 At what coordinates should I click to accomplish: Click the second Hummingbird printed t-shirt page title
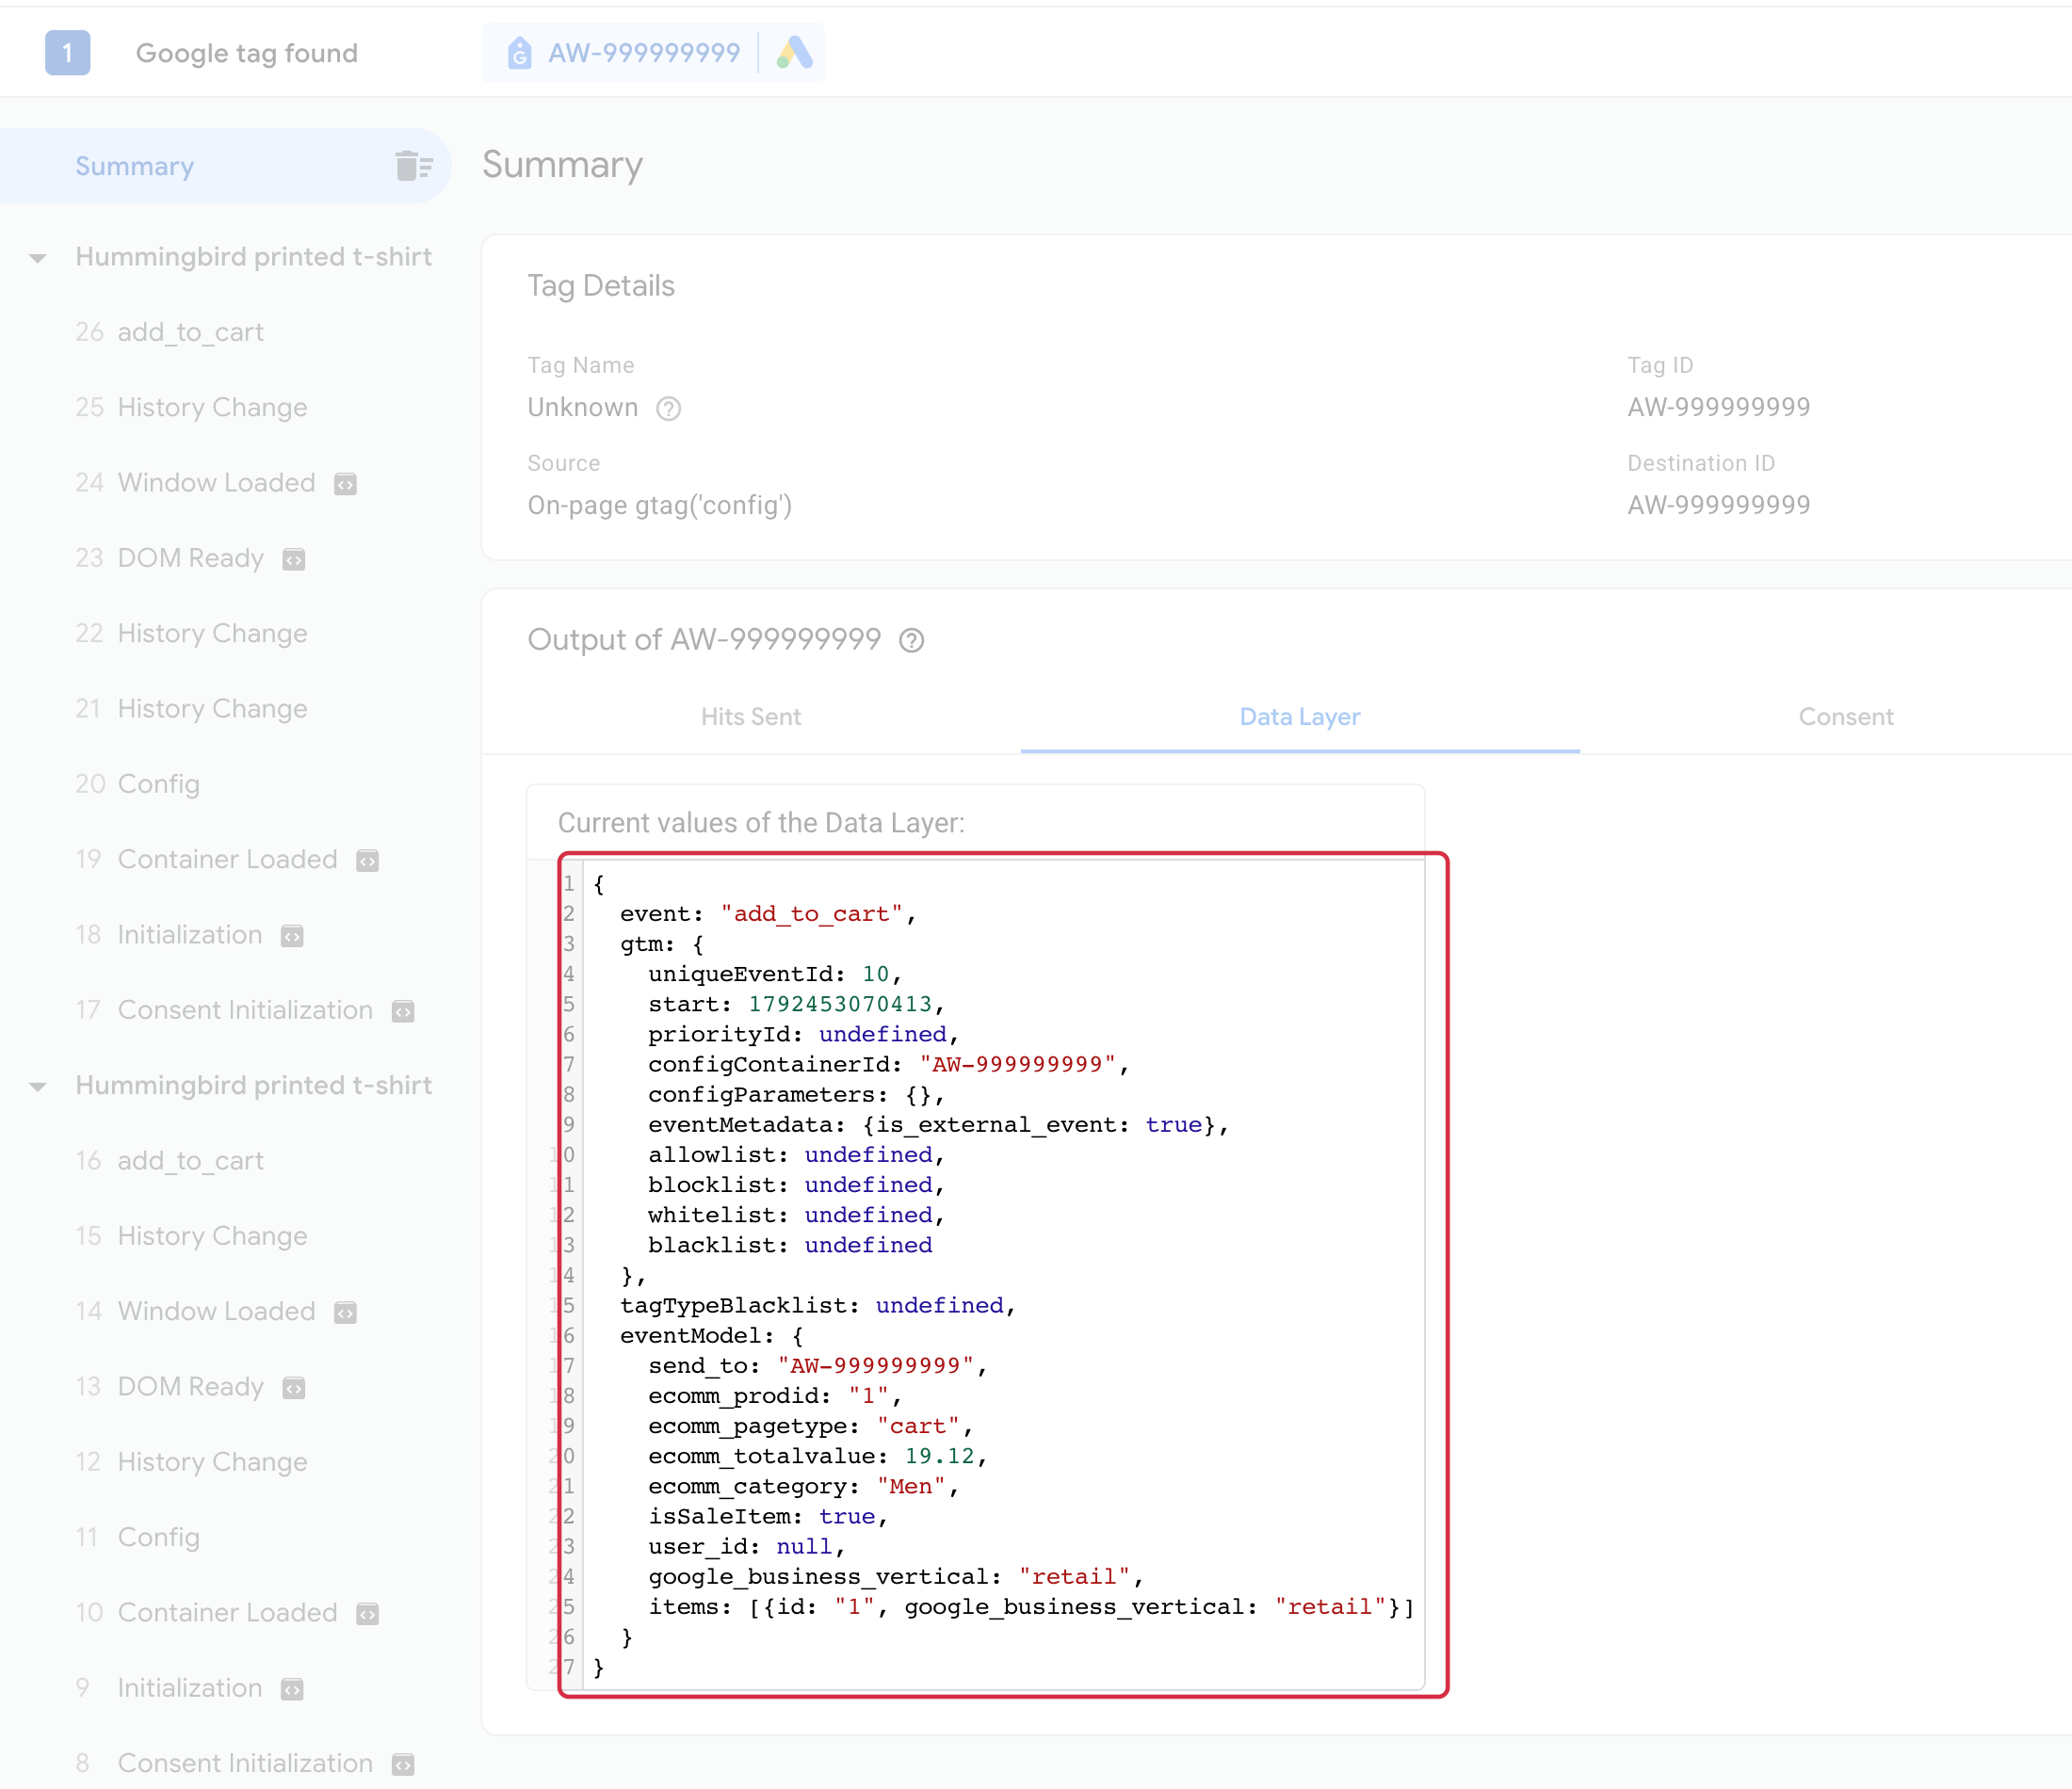click(x=254, y=1086)
